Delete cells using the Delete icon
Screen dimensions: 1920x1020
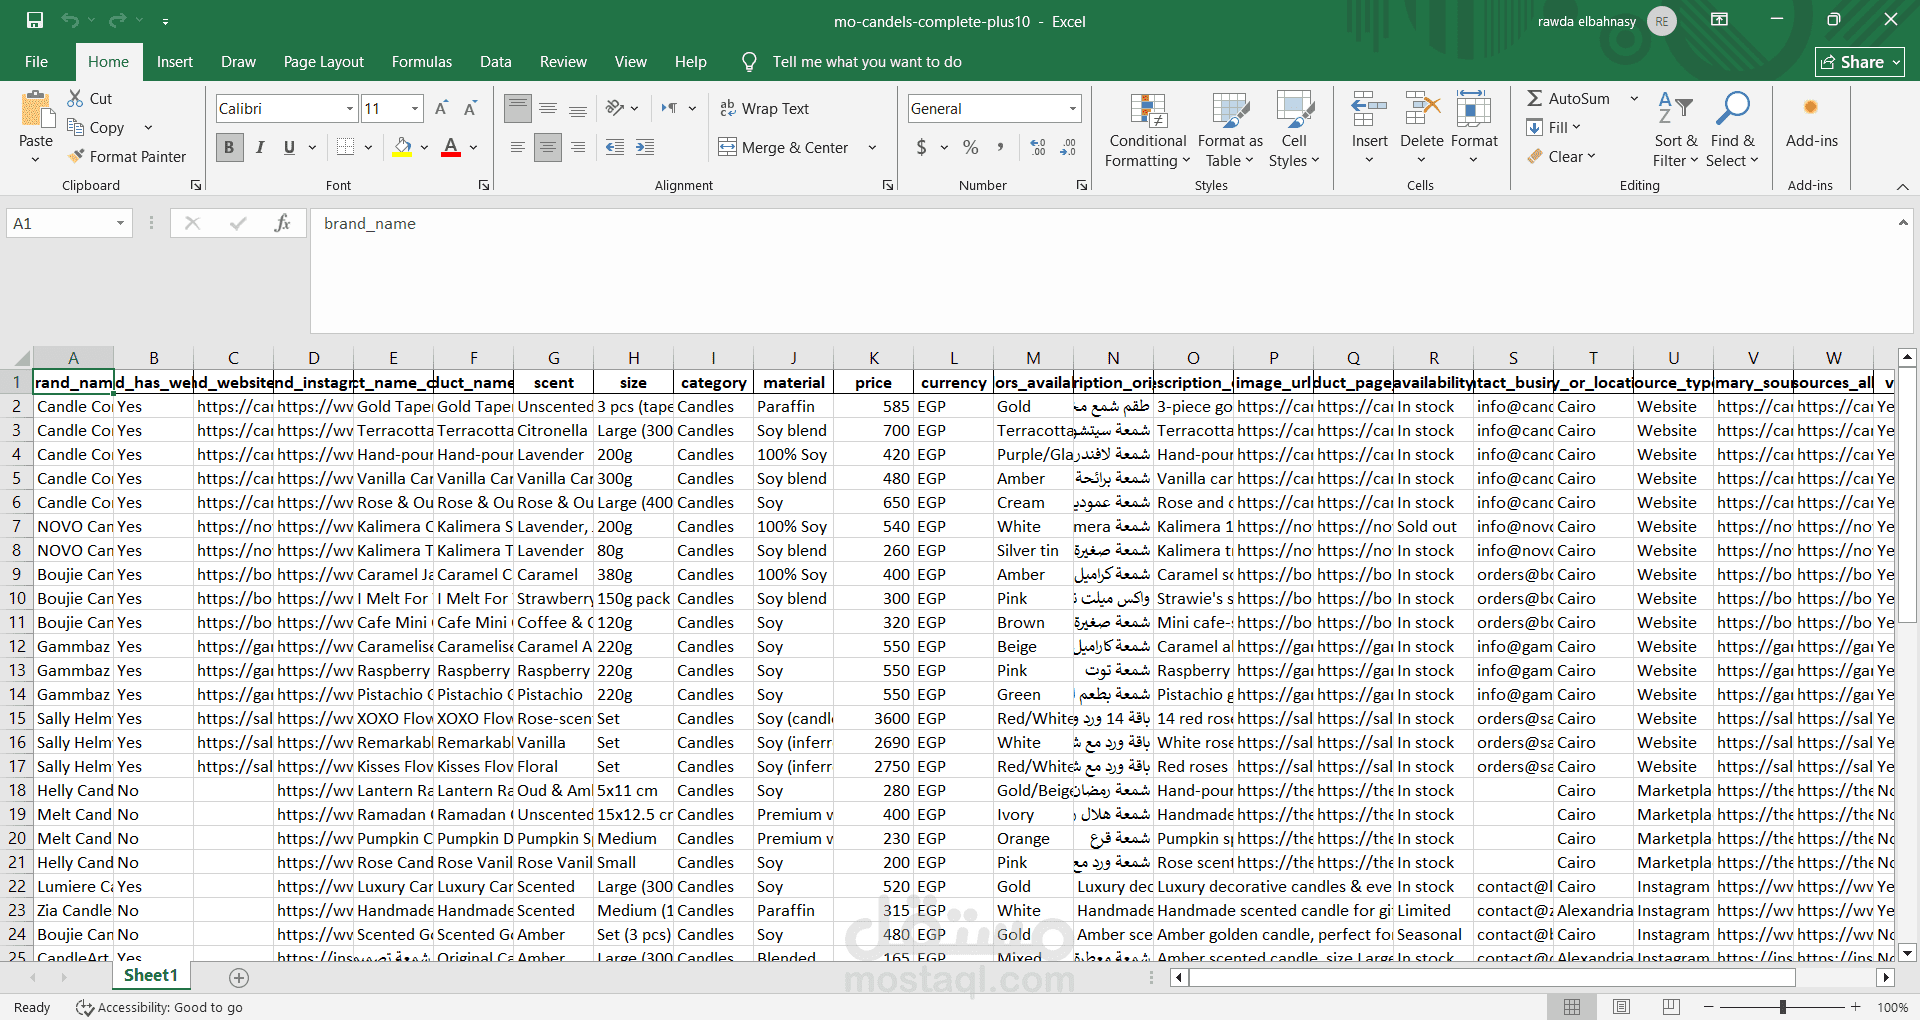1422,110
